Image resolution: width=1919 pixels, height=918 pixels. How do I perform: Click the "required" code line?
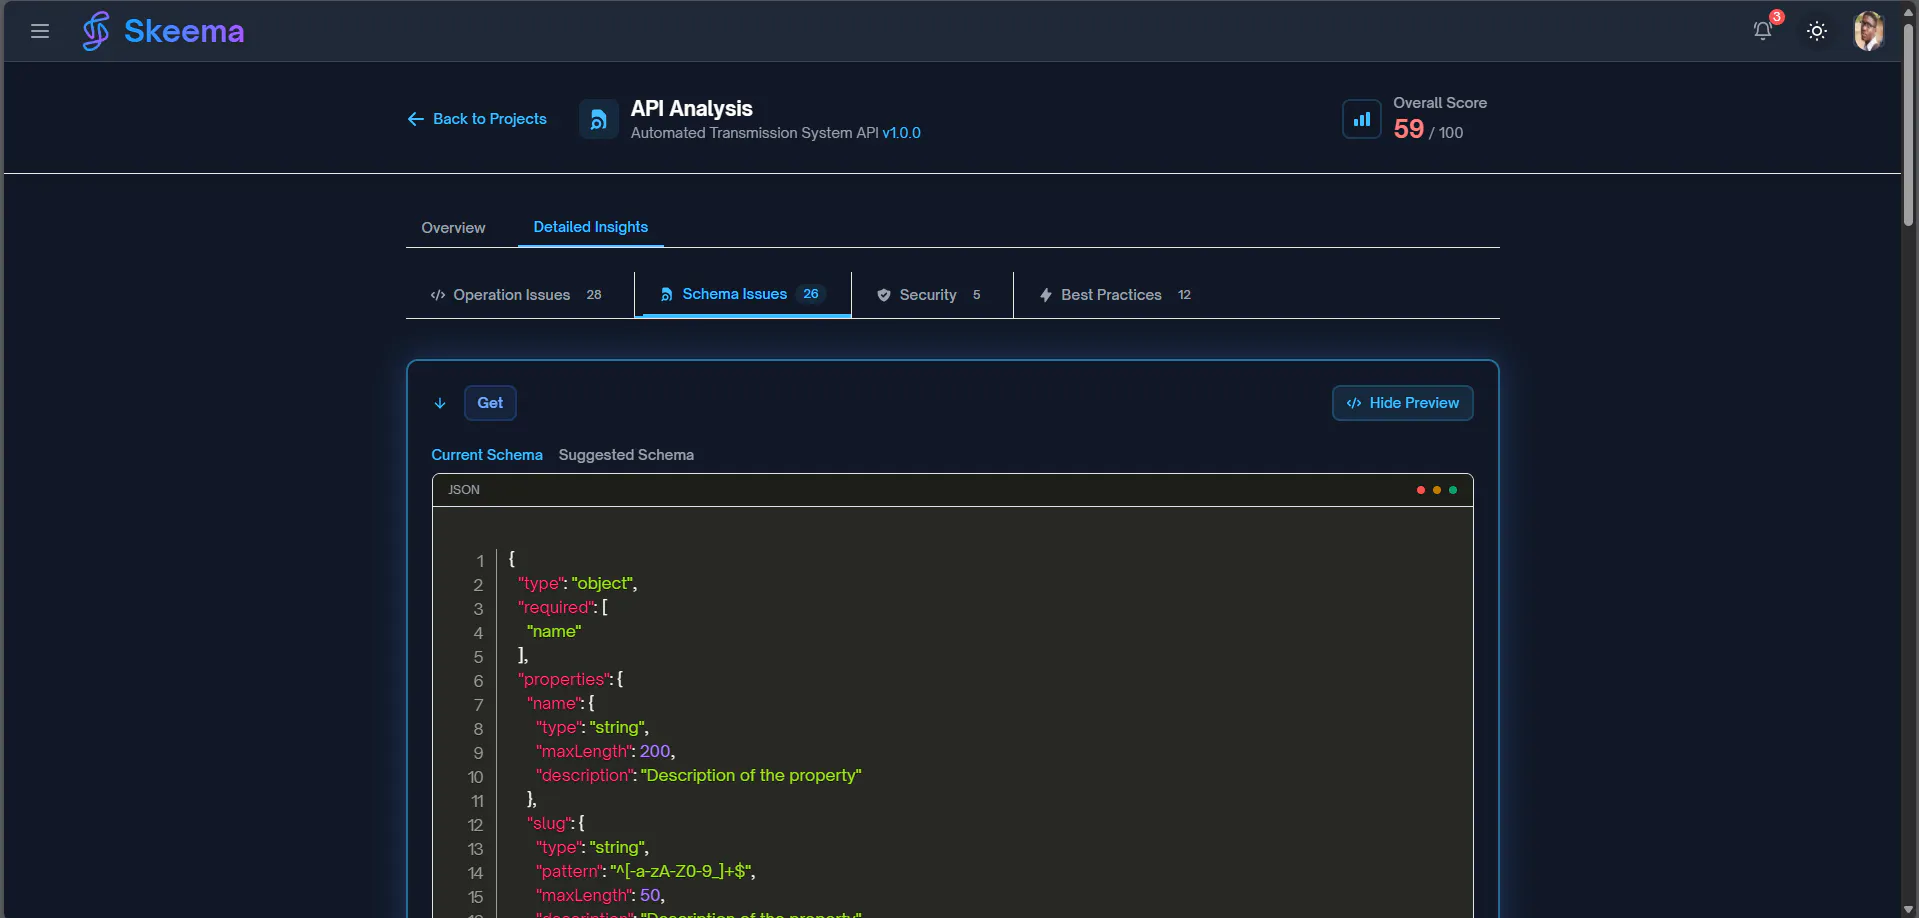click(x=562, y=607)
